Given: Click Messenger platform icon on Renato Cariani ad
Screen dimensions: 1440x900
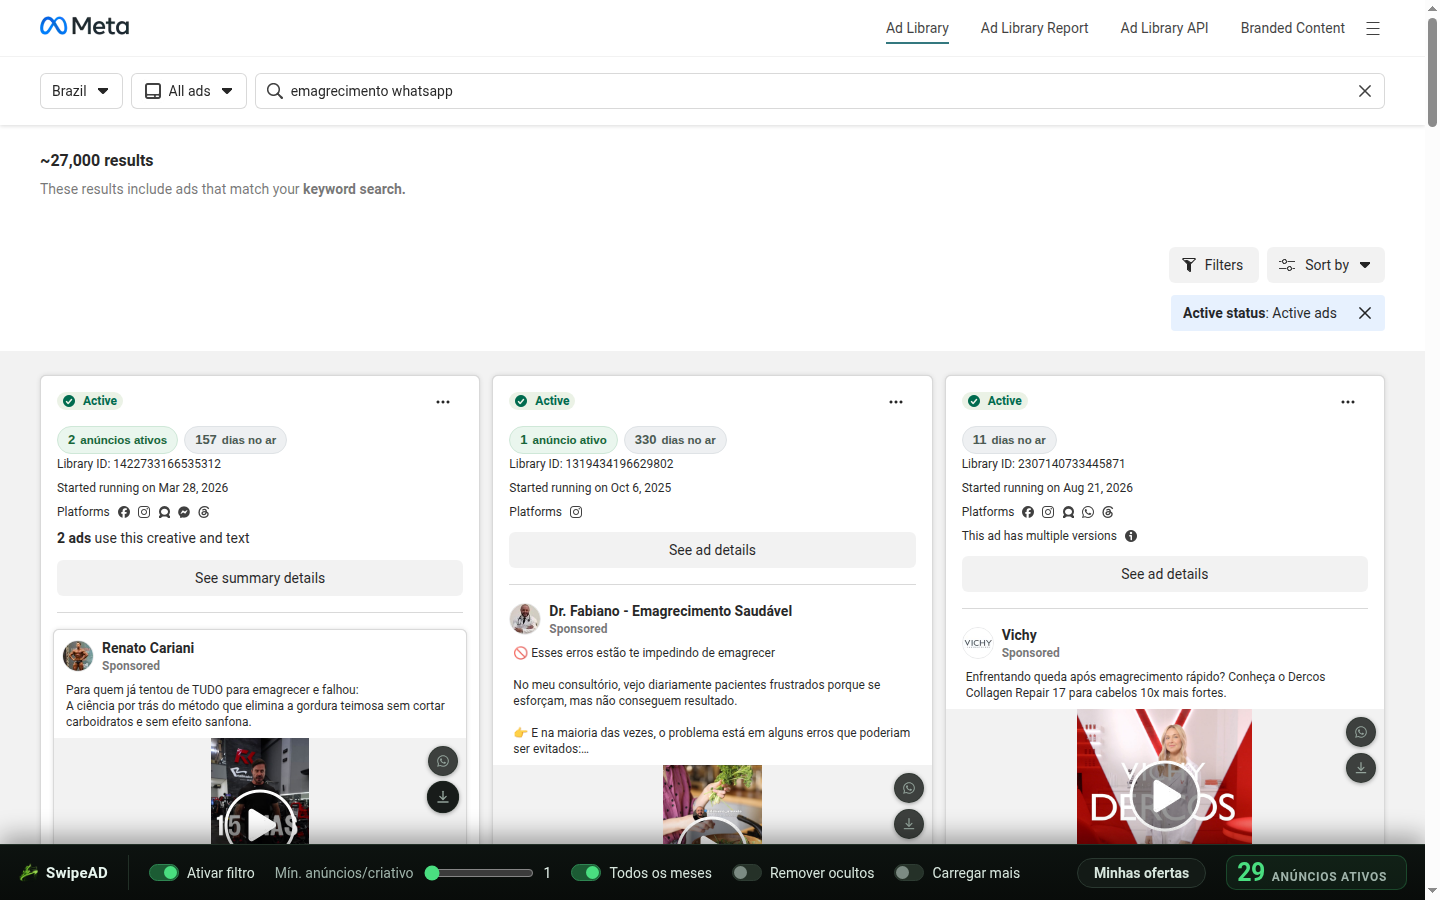Looking at the screenshot, I should click(x=184, y=512).
